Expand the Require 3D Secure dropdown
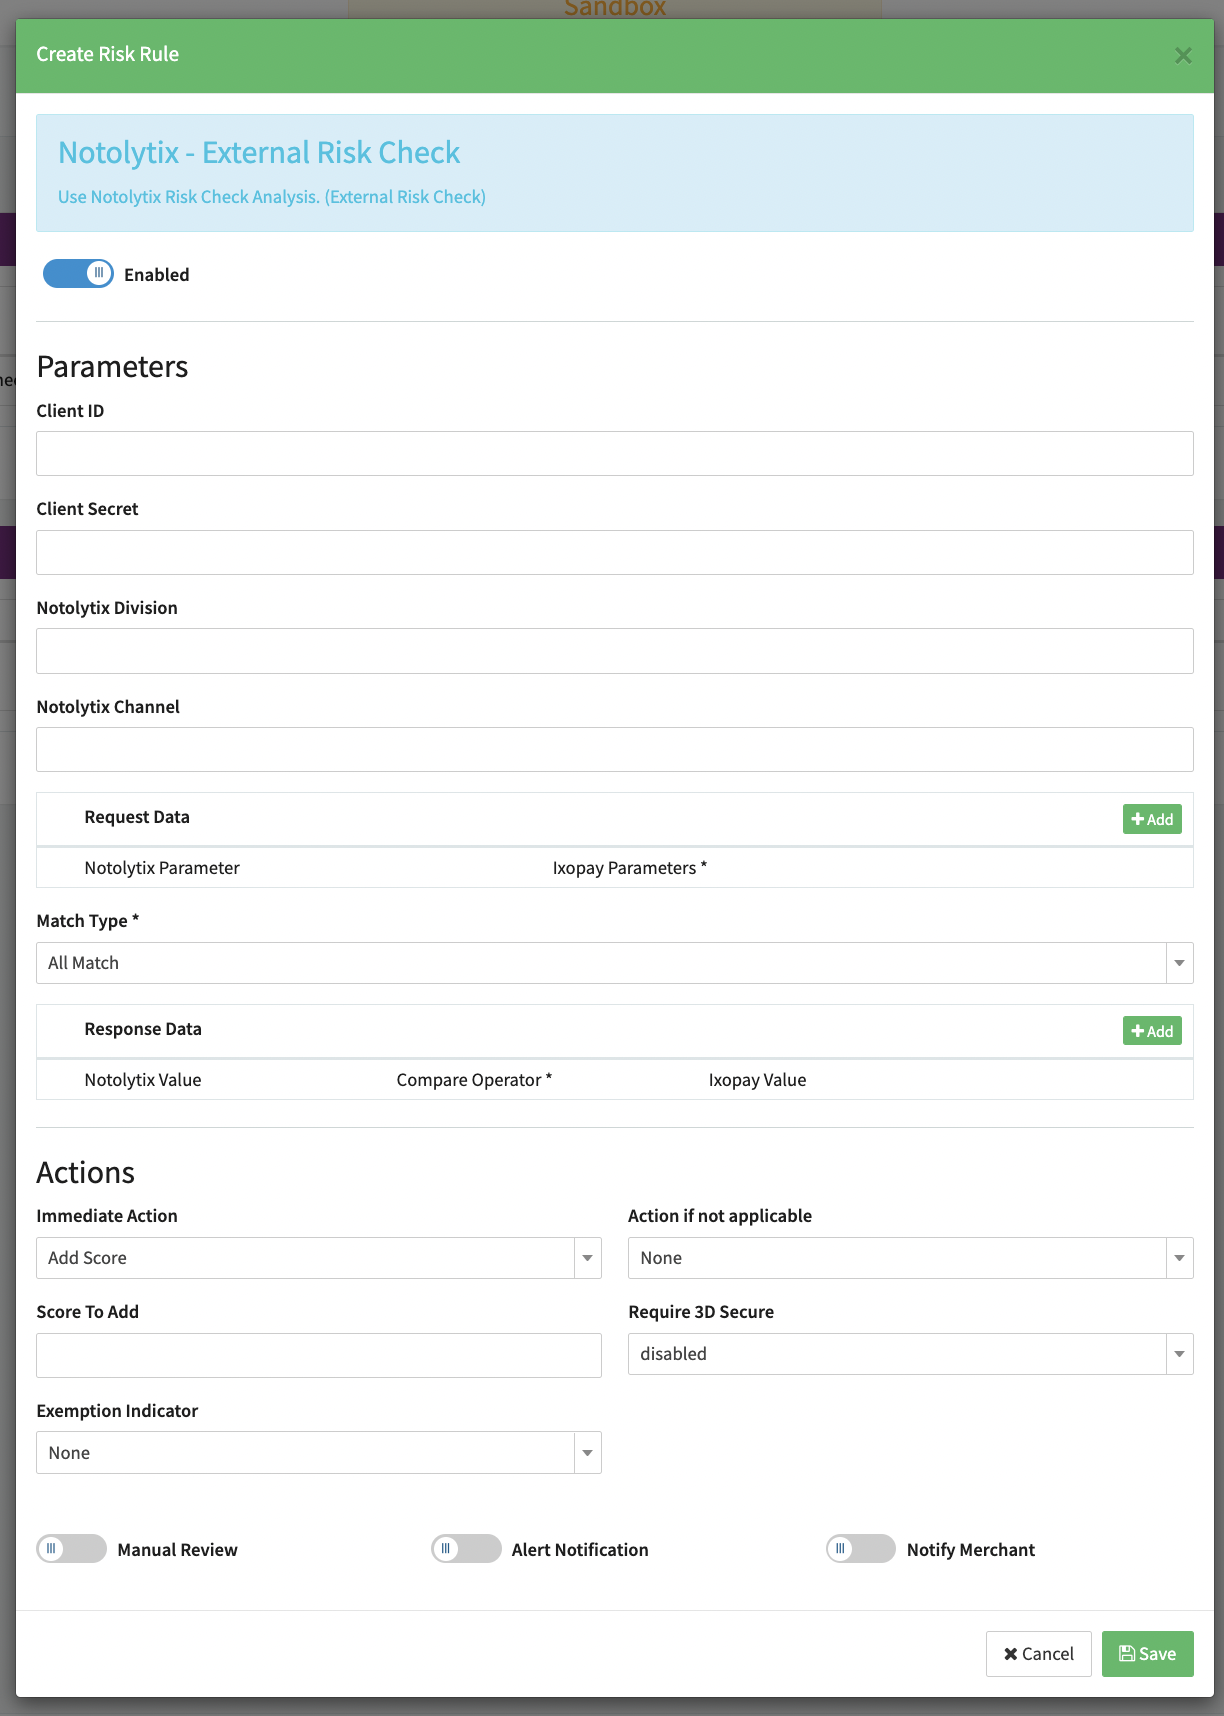The image size is (1224, 1716). (x=910, y=1354)
